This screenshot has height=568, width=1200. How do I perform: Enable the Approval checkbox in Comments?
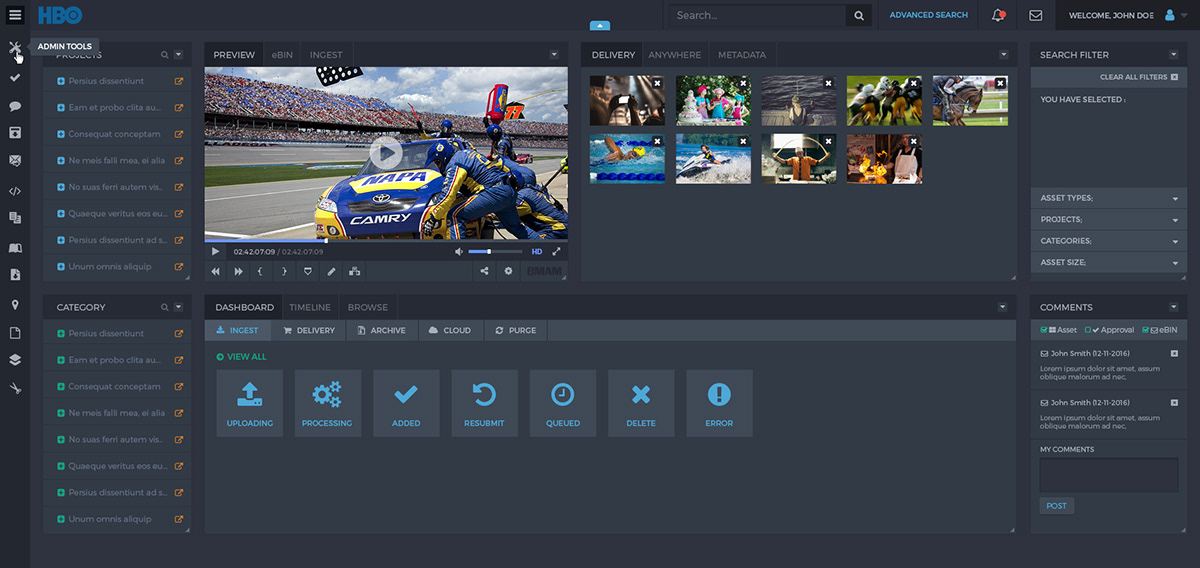pyautogui.click(x=1088, y=330)
